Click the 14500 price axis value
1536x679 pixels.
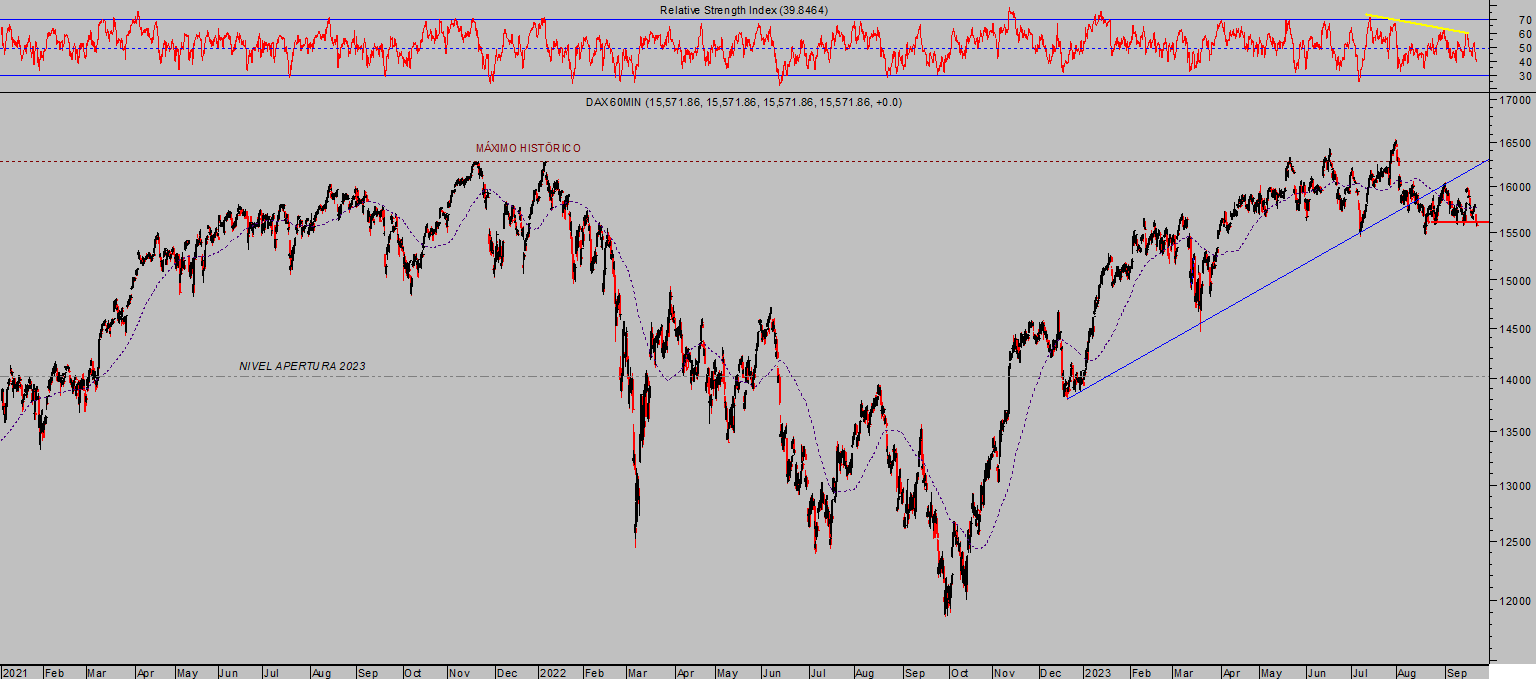(1516, 329)
